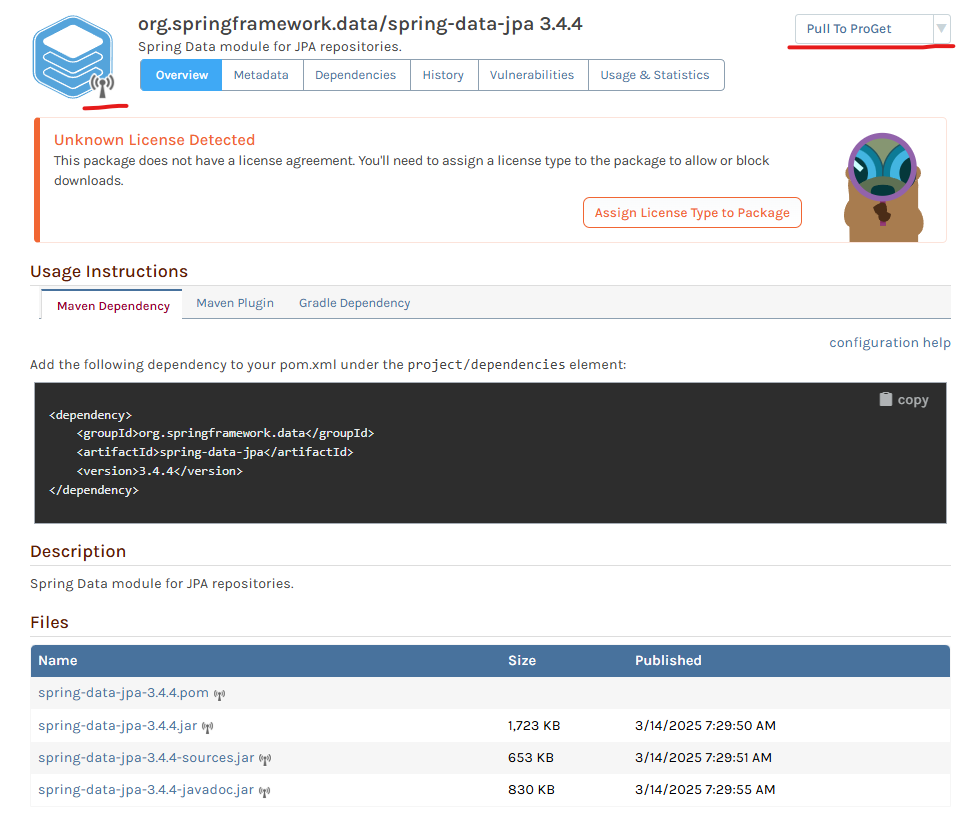
Task: Switch to the Metadata tab
Action: pos(261,75)
